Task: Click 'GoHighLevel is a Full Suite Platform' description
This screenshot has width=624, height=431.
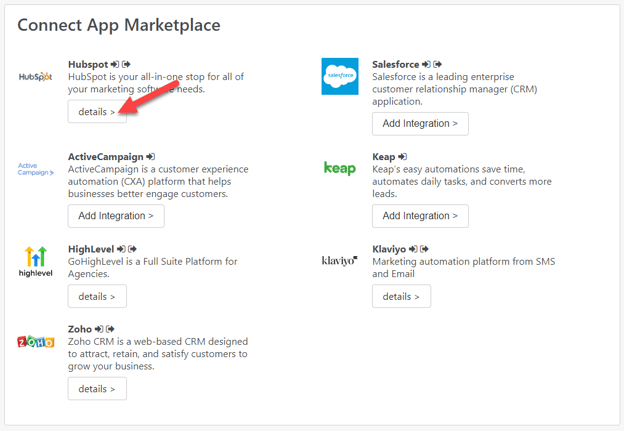Action: click(152, 267)
